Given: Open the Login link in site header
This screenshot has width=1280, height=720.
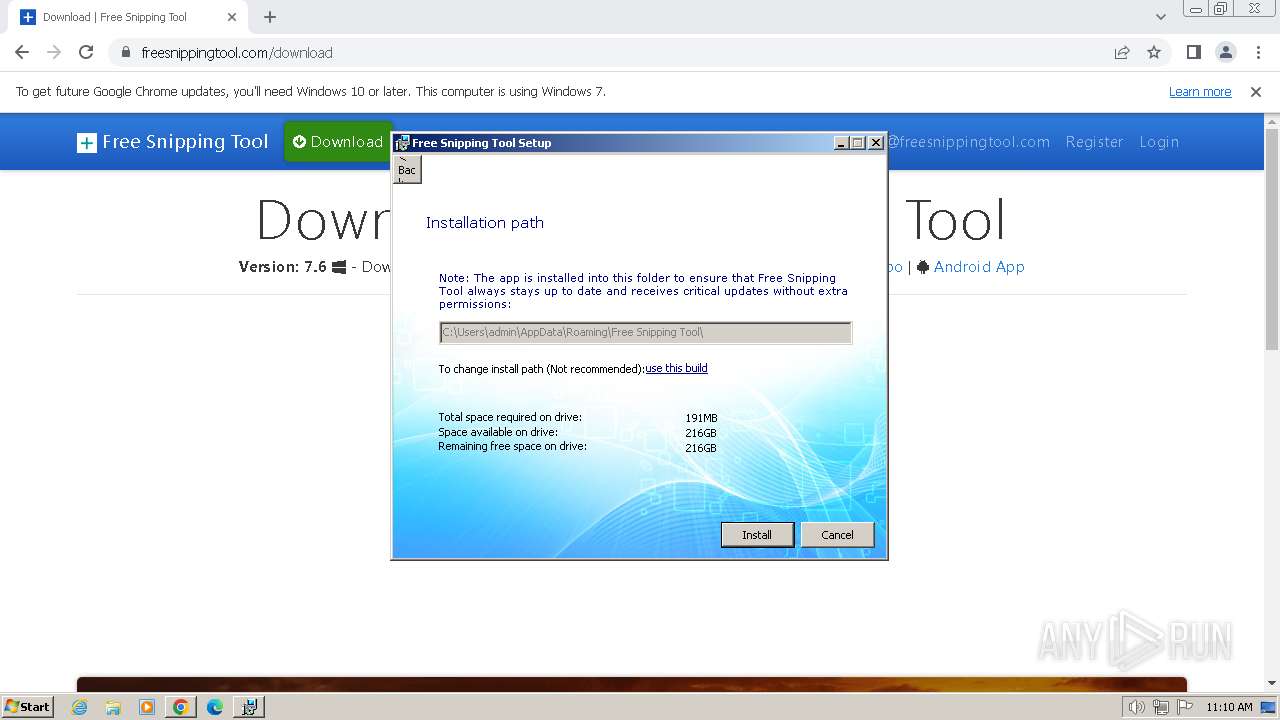Looking at the screenshot, I should (1159, 142).
